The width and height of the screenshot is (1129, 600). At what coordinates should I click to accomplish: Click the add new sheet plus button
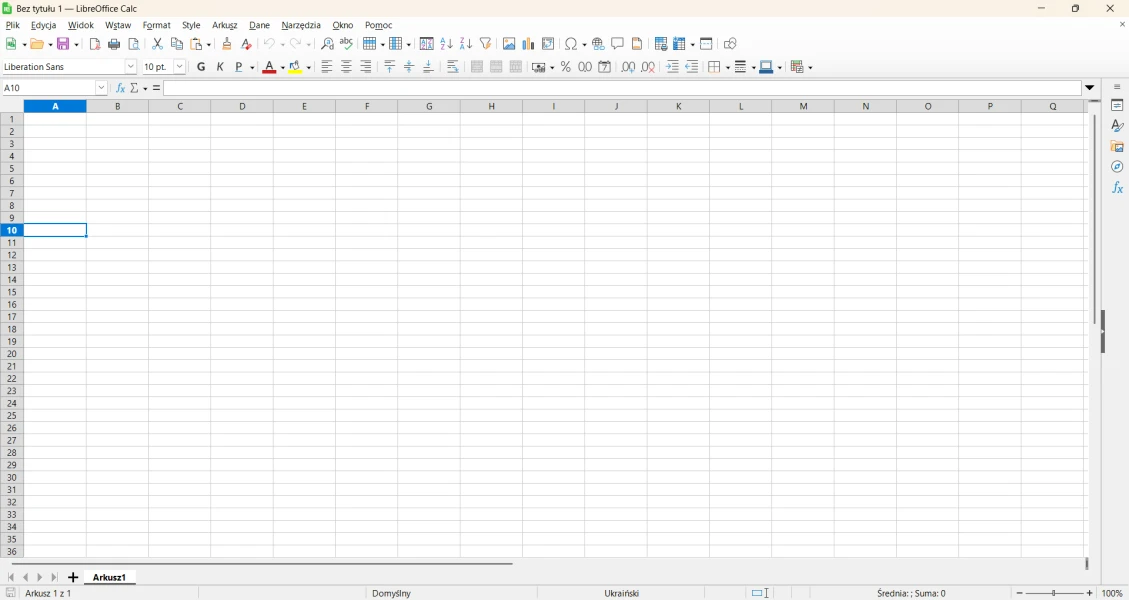pos(73,578)
